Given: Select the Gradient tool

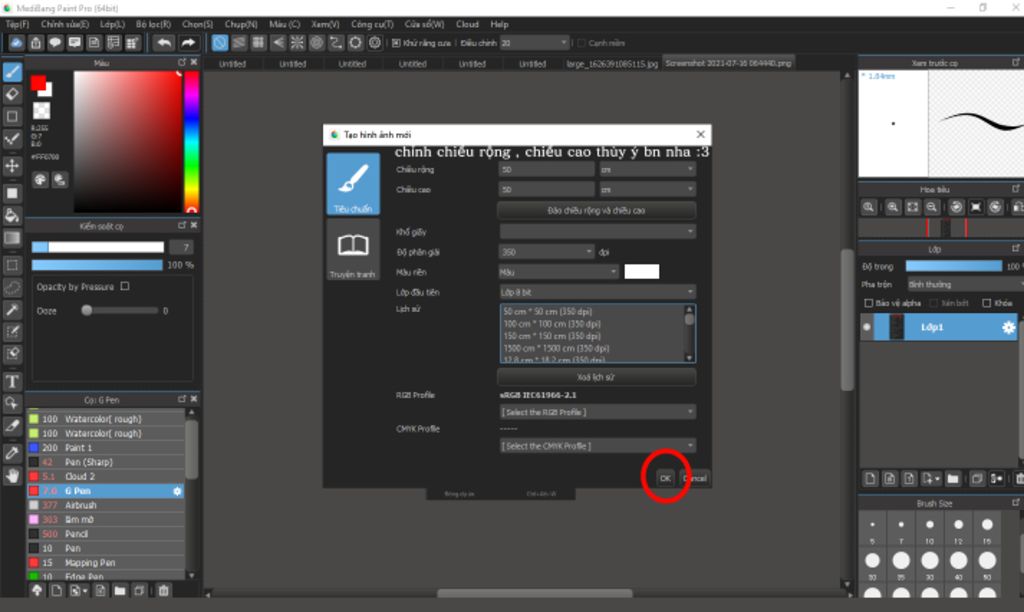Looking at the screenshot, I should pos(12,238).
